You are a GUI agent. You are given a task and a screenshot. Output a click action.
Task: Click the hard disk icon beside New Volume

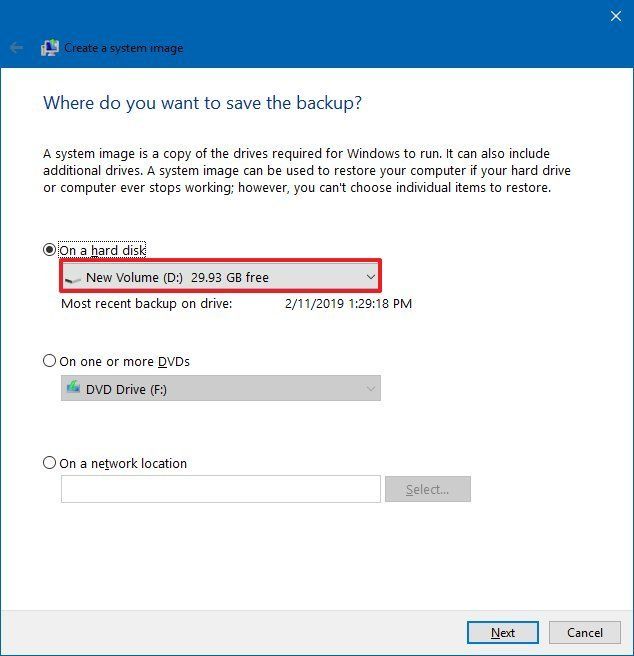[x=73, y=278]
